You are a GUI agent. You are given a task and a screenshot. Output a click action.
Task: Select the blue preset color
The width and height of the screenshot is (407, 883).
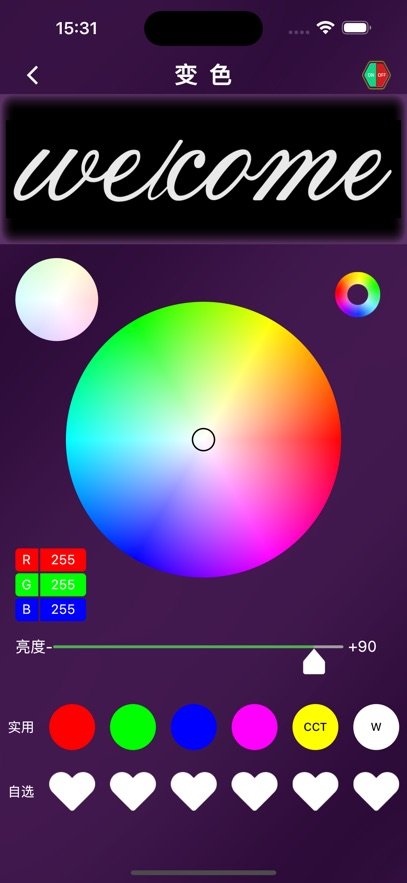(194, 727)
